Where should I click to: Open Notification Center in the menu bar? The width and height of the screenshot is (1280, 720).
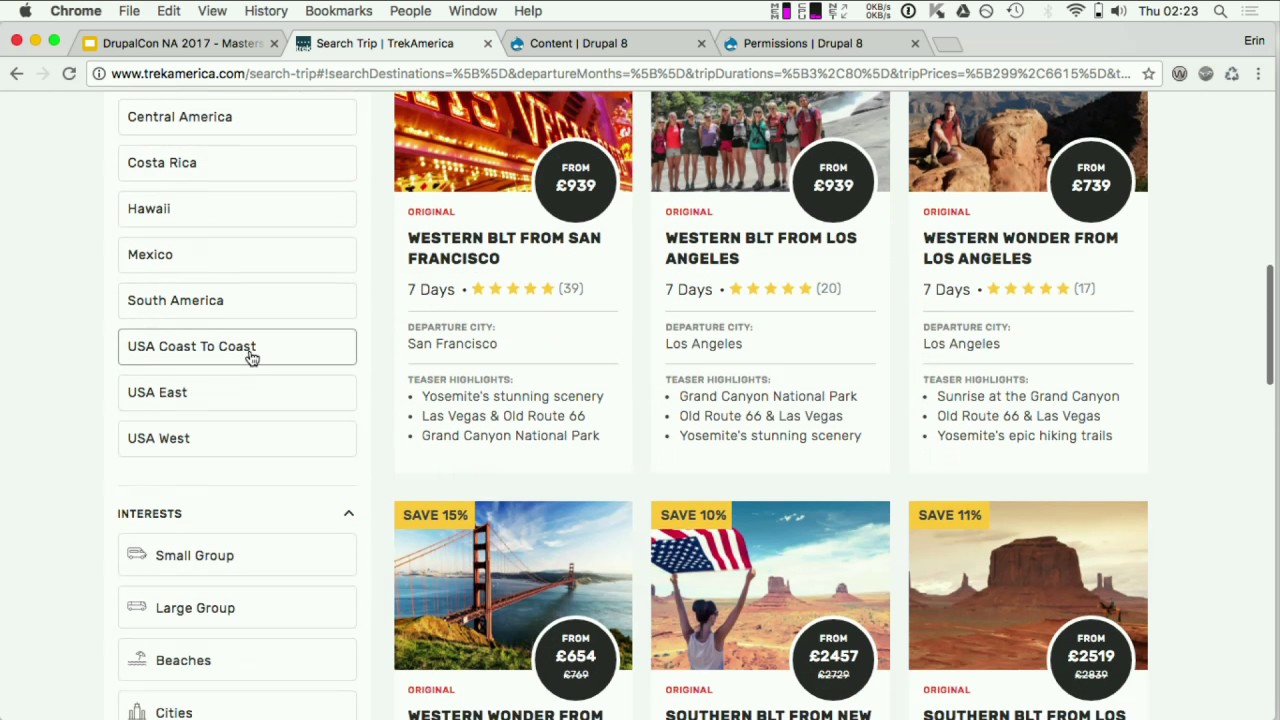pos(1250,11)
